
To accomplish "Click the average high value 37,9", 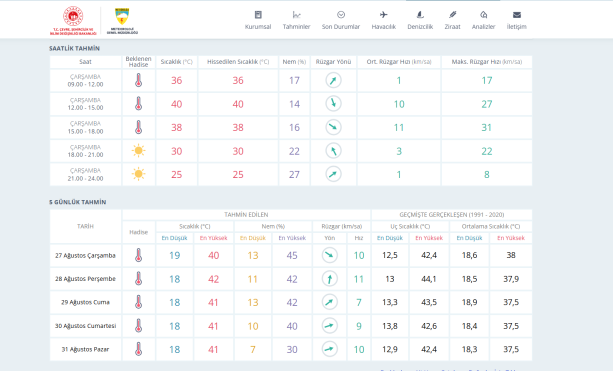I will [511, 279].
